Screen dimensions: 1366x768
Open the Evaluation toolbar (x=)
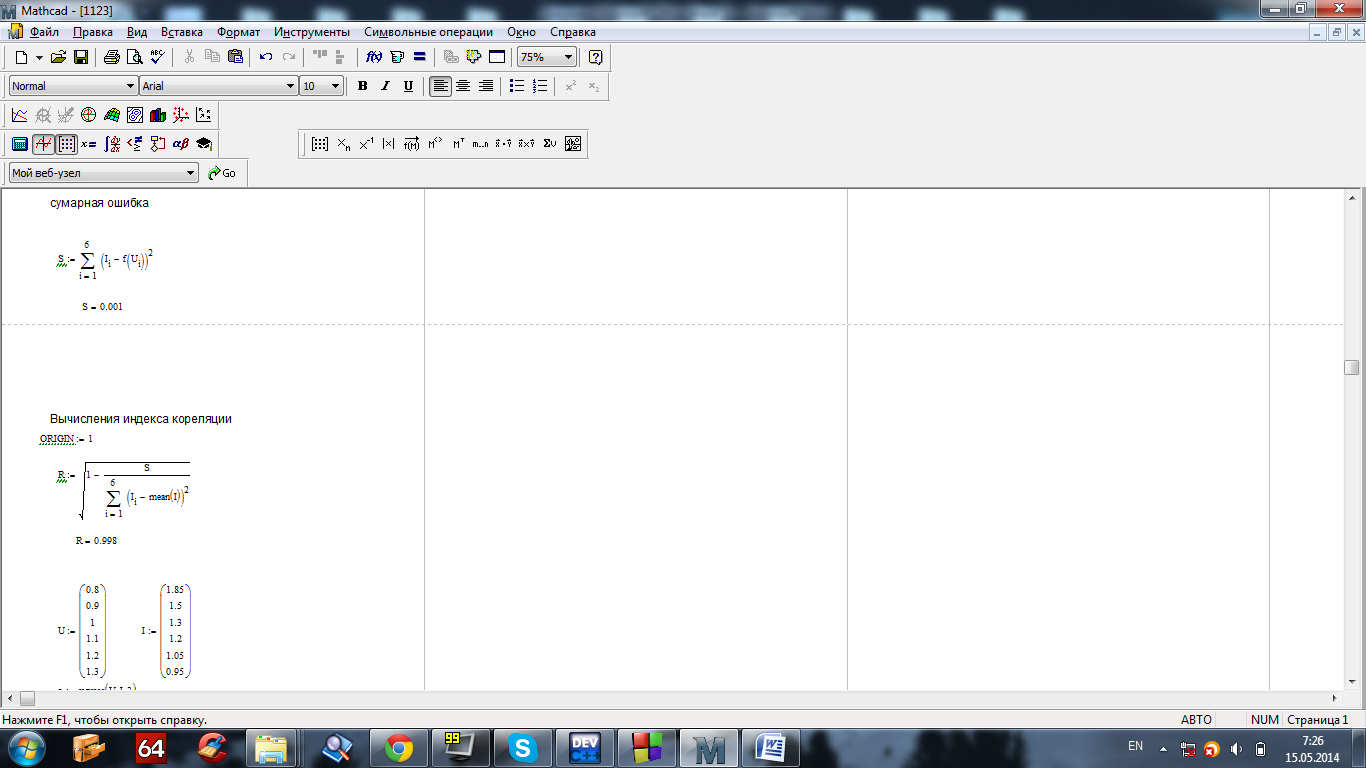[x=89, y=144]
